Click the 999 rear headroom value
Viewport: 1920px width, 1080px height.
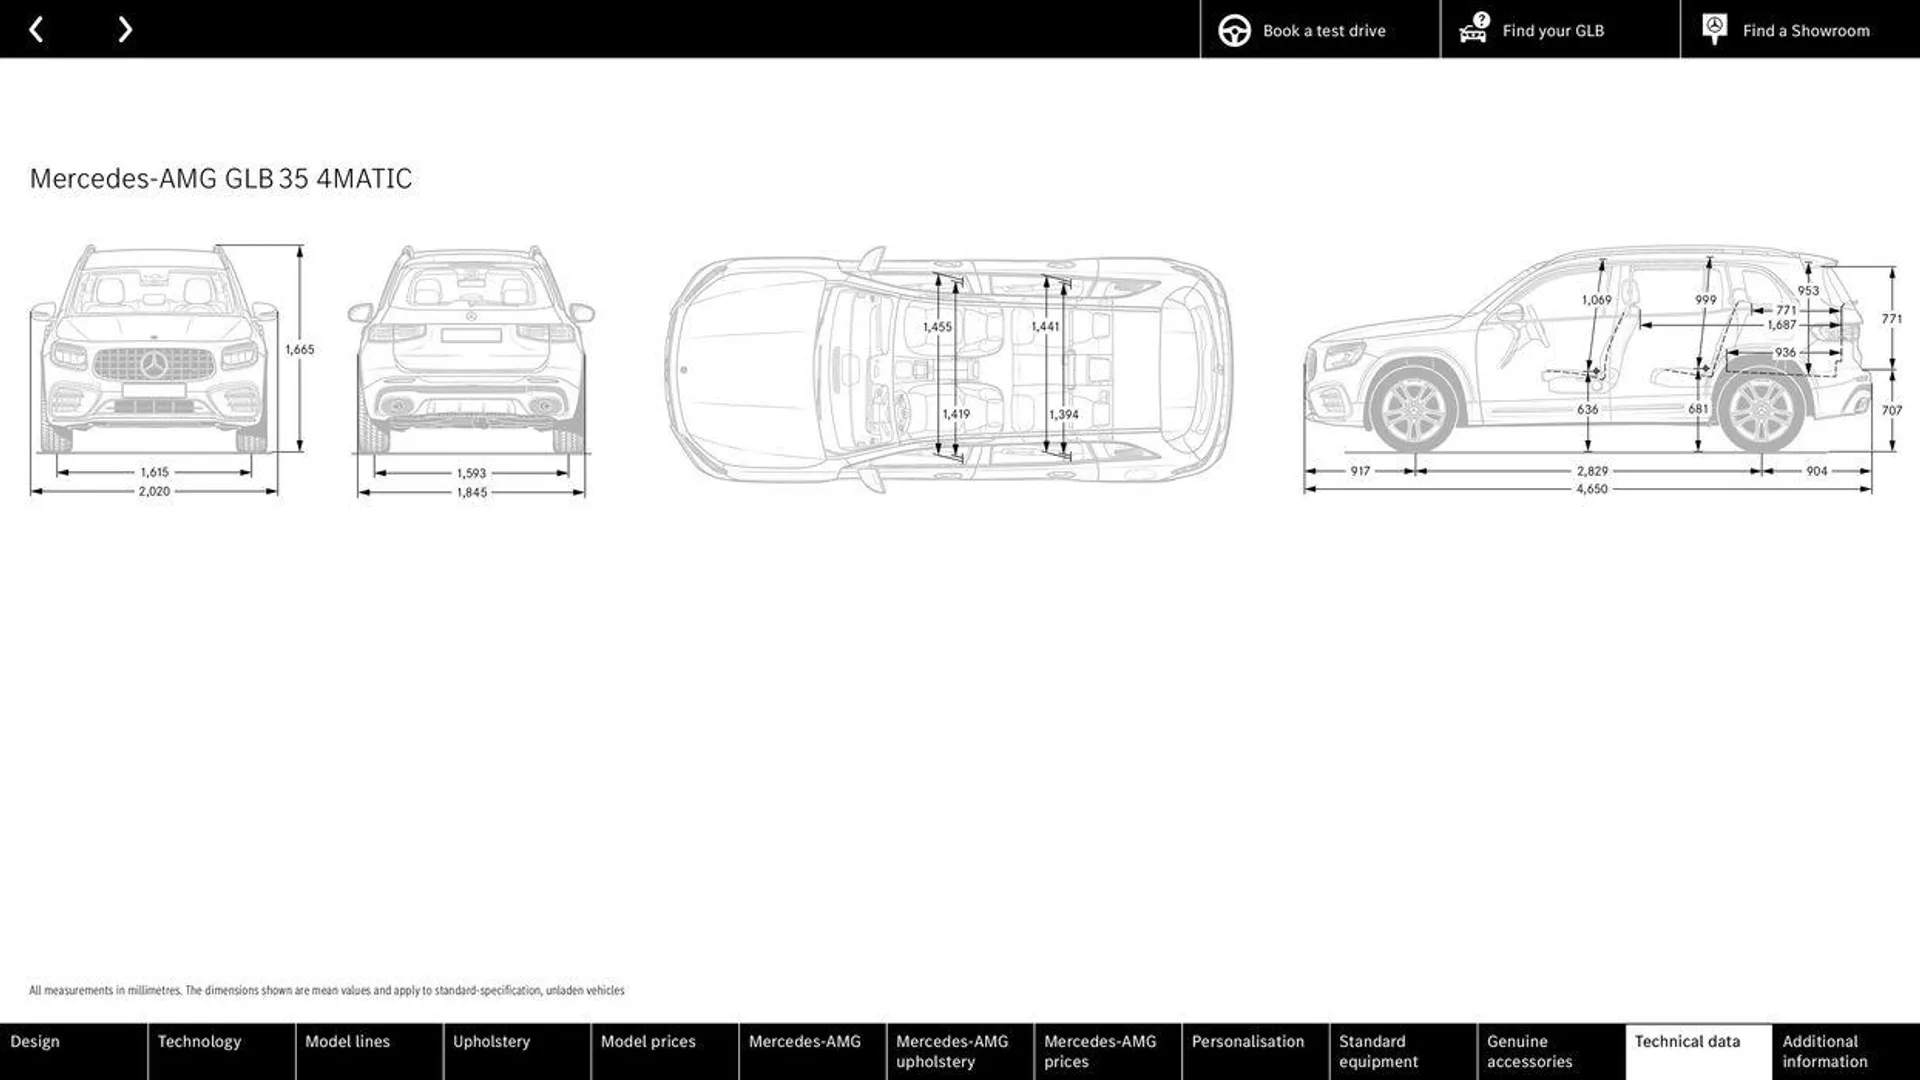click(1706, 300)
